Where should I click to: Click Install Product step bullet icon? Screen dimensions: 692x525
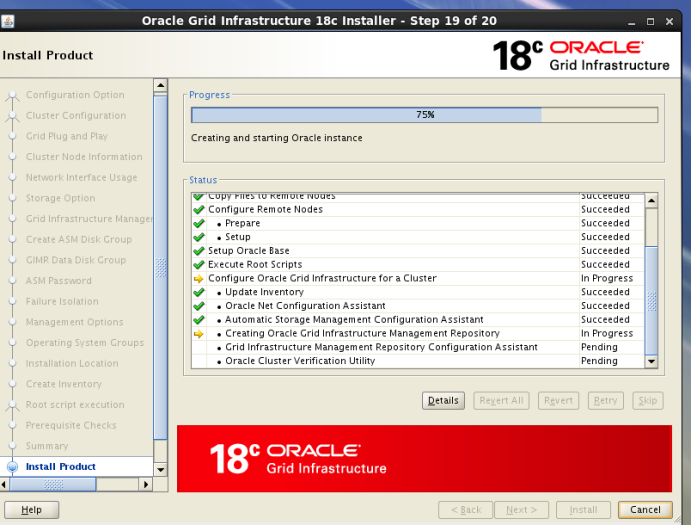pyautogui.click(x=12, y=467)
